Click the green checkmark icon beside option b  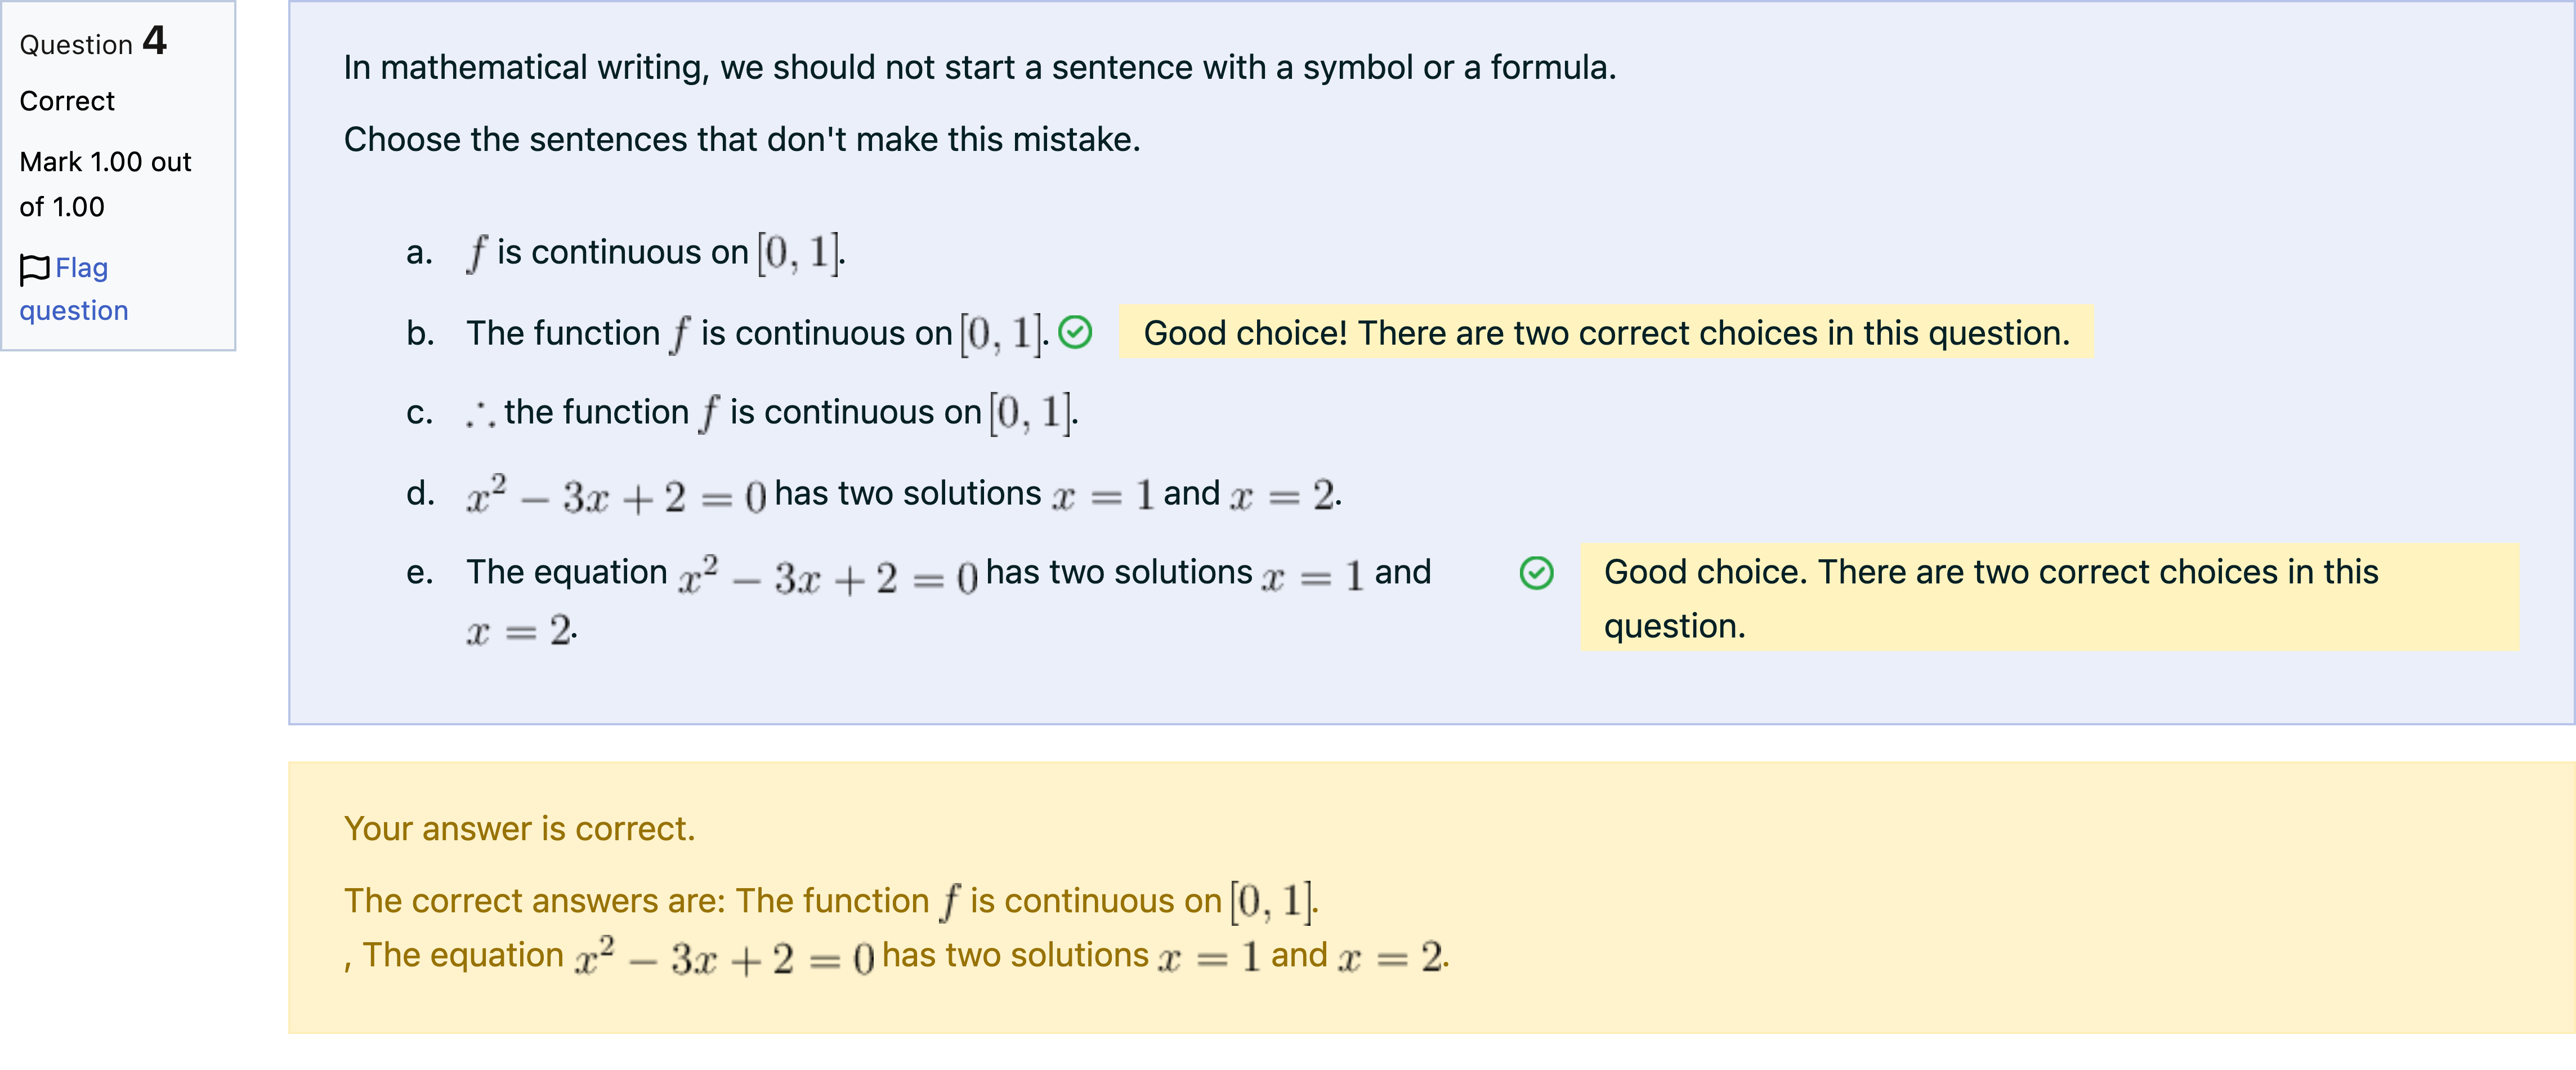point(1075,332)
